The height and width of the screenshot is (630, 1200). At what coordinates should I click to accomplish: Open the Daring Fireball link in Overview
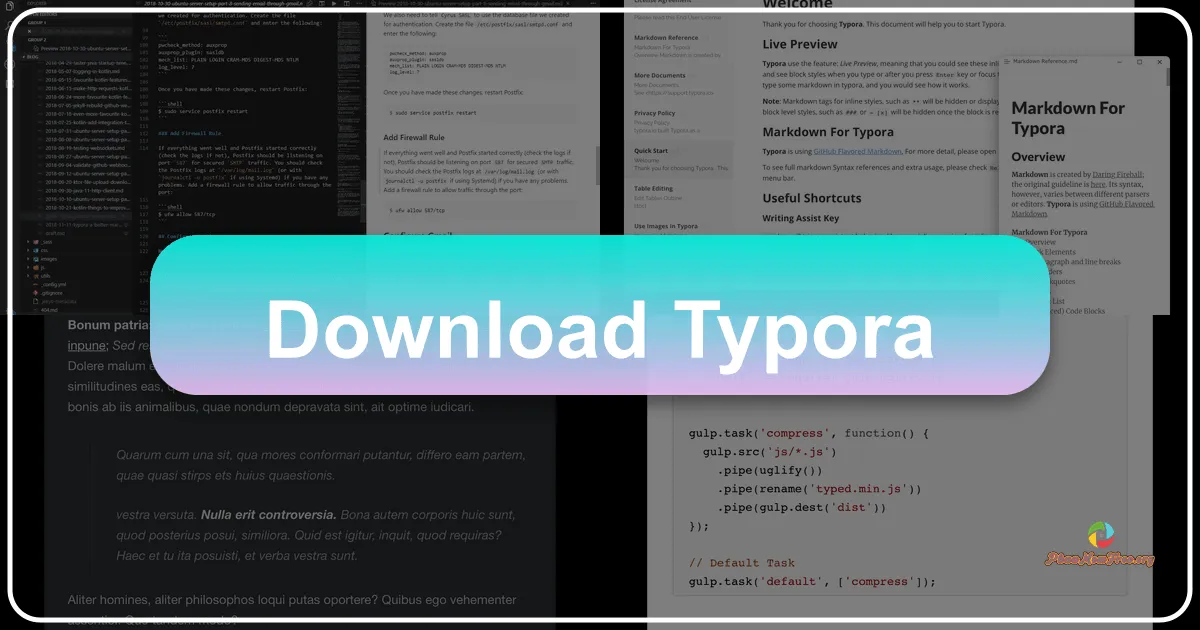tap(1118, 175)
